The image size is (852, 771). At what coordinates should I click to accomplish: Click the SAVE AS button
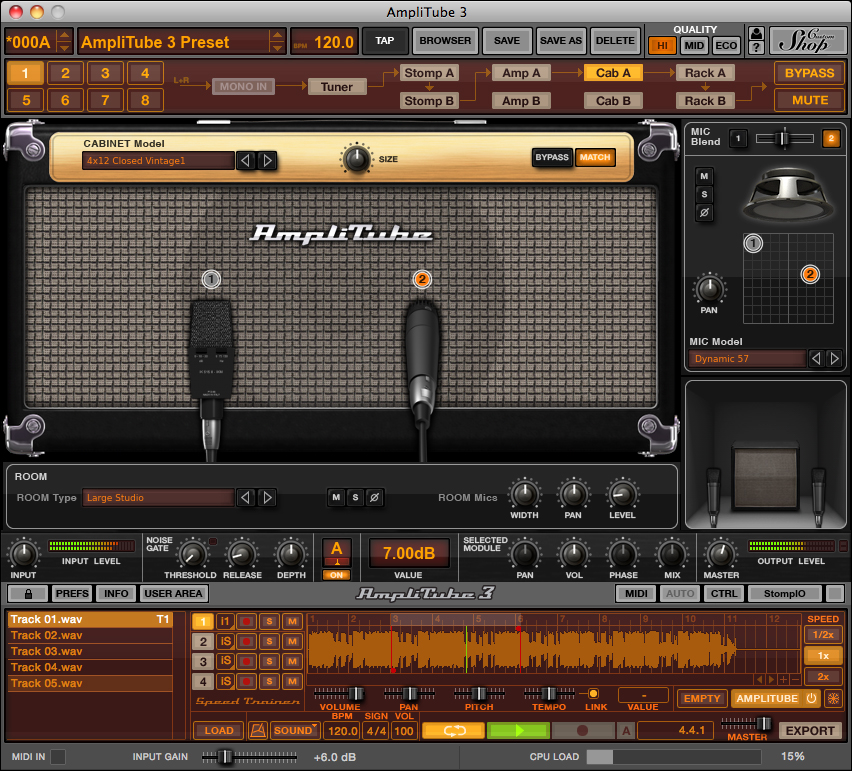[x=560, y=41]
